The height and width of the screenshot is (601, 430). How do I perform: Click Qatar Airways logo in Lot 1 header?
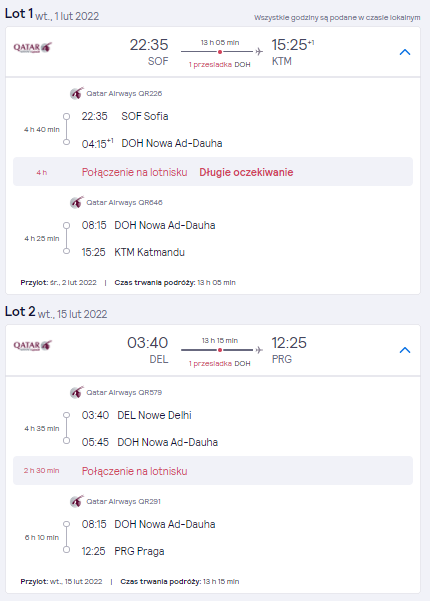tap(33, 48)
